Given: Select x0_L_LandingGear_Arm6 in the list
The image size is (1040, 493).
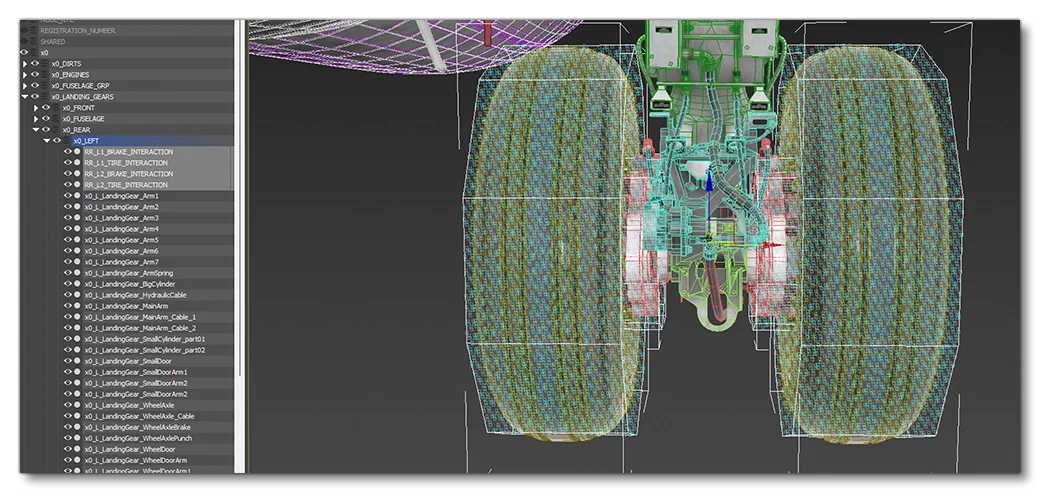Looking at the screenshot, I should (121, 251).
